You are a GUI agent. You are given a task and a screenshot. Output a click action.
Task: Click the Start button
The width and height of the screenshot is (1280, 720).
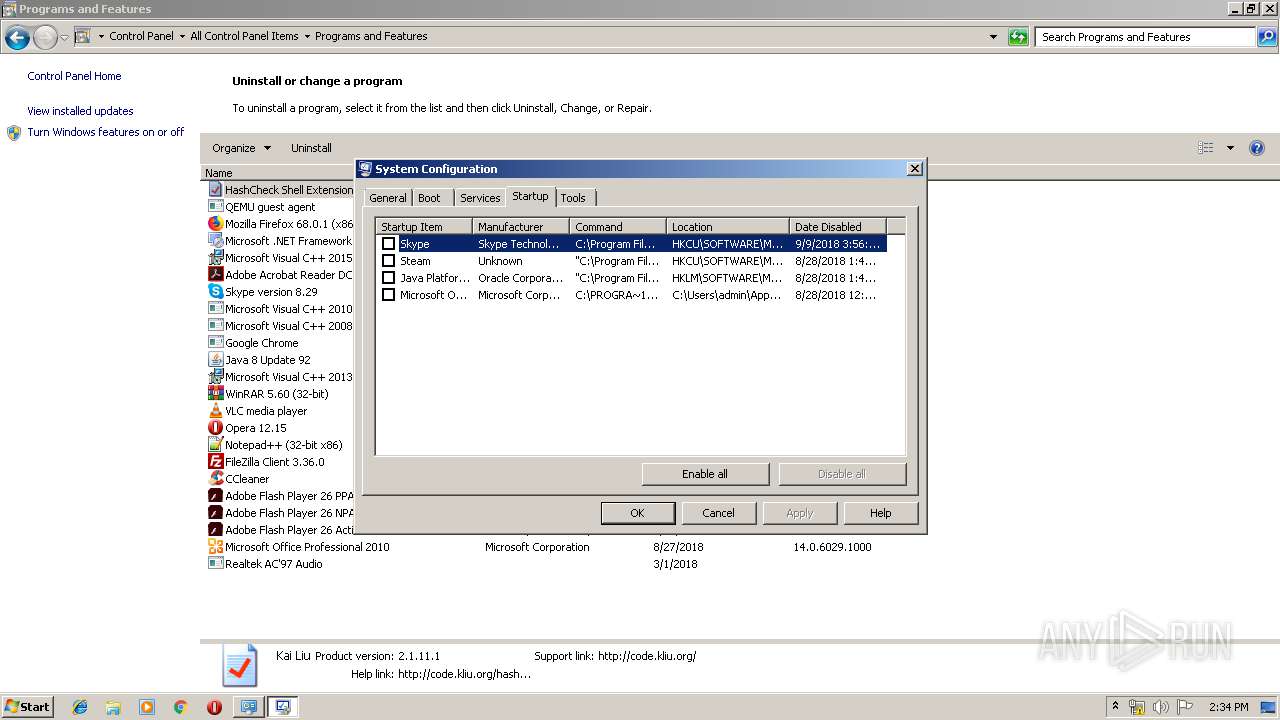28,707
